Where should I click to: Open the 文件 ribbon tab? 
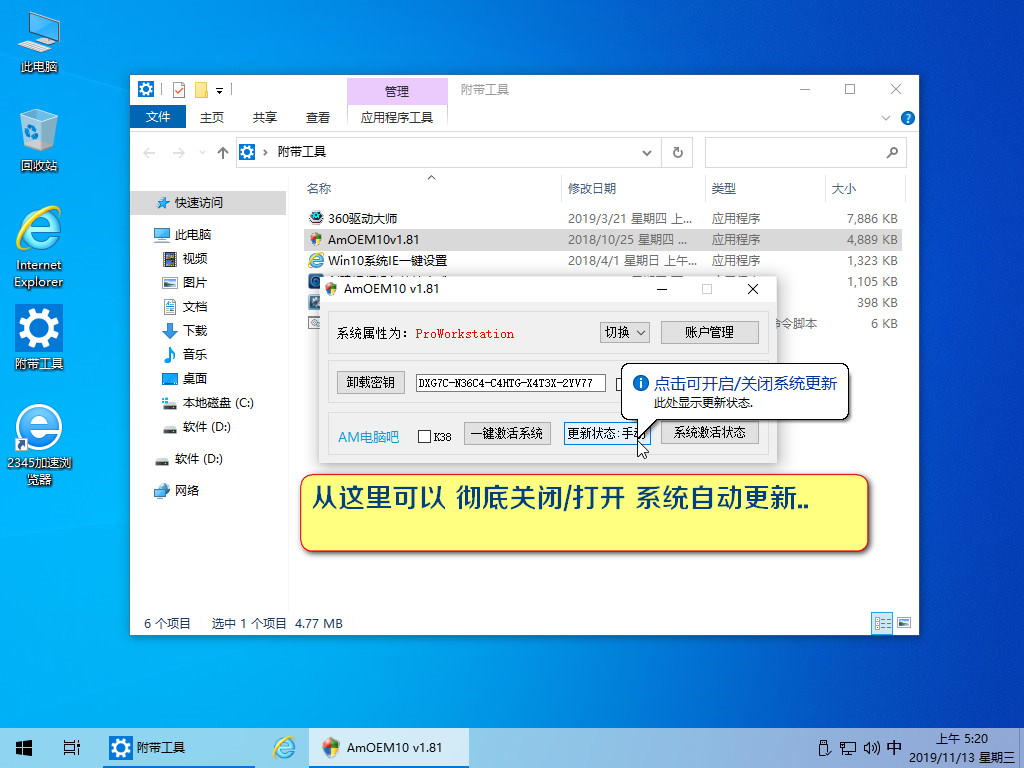pyautogui.click(x=158, y=117)
